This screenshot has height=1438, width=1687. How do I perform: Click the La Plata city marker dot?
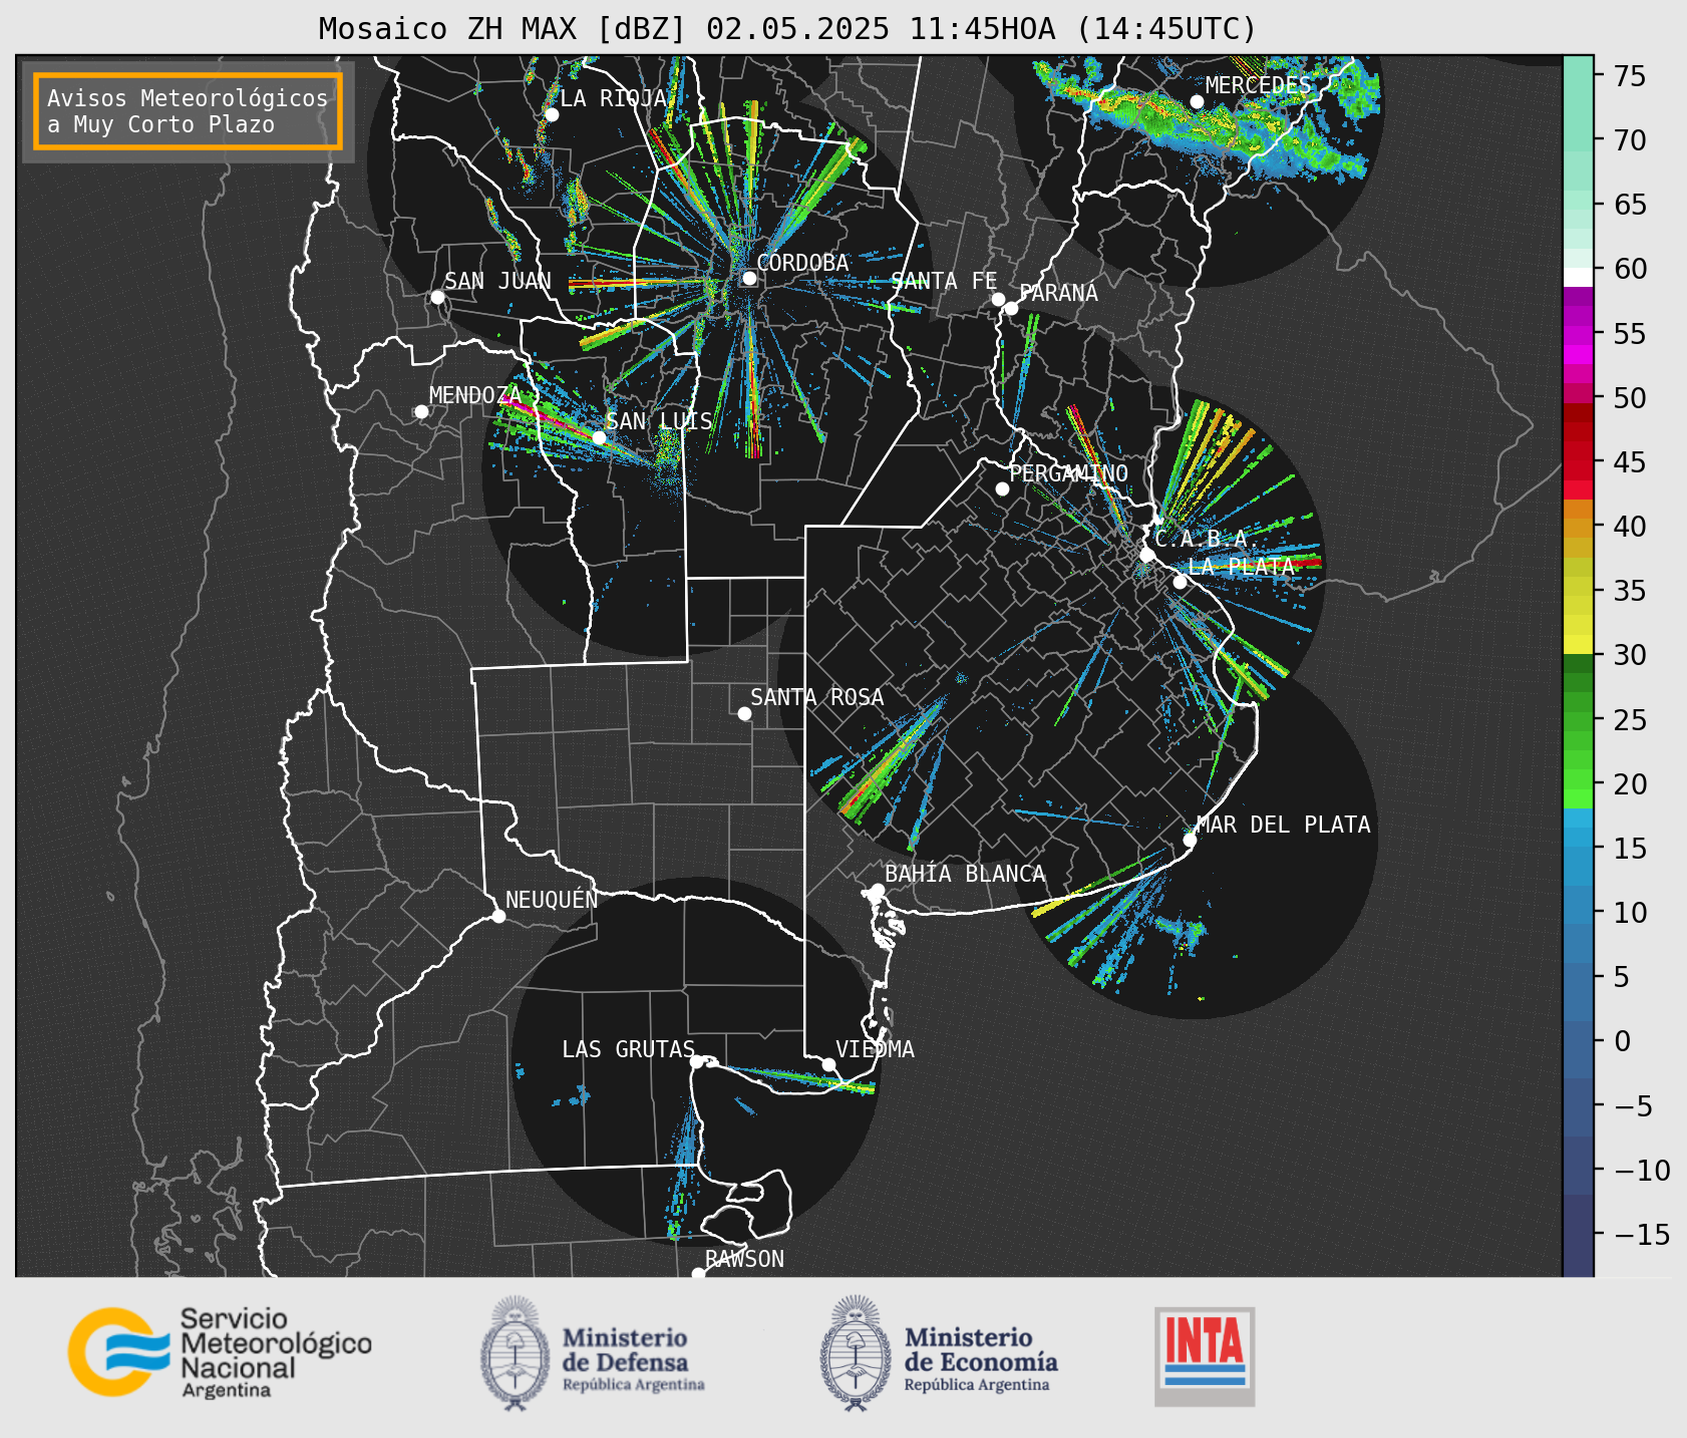(x=1180, y=582)
